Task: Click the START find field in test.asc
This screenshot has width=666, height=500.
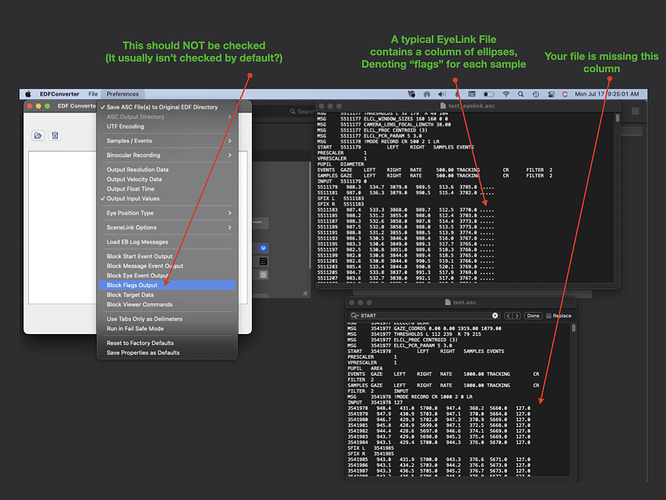Action: (424, 316)
